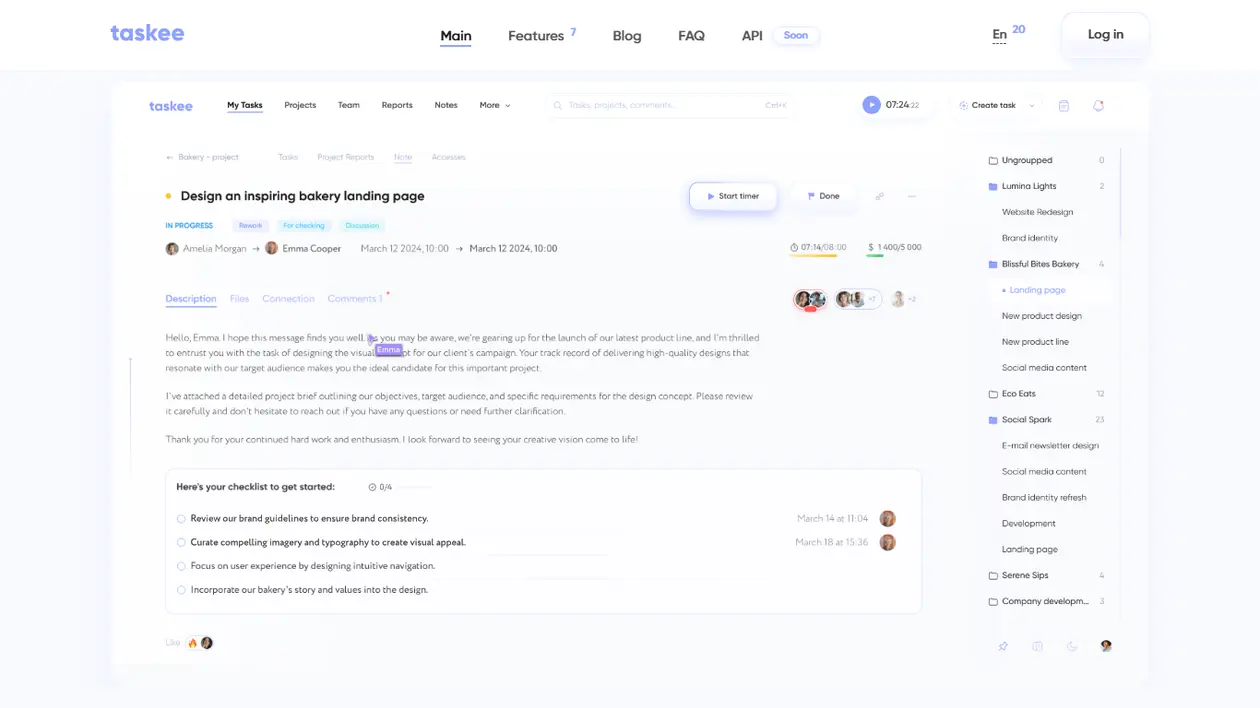The width and height of the screenshot is (1260, 708).
Task: Click the Log in button
Action: point(1105,35)
